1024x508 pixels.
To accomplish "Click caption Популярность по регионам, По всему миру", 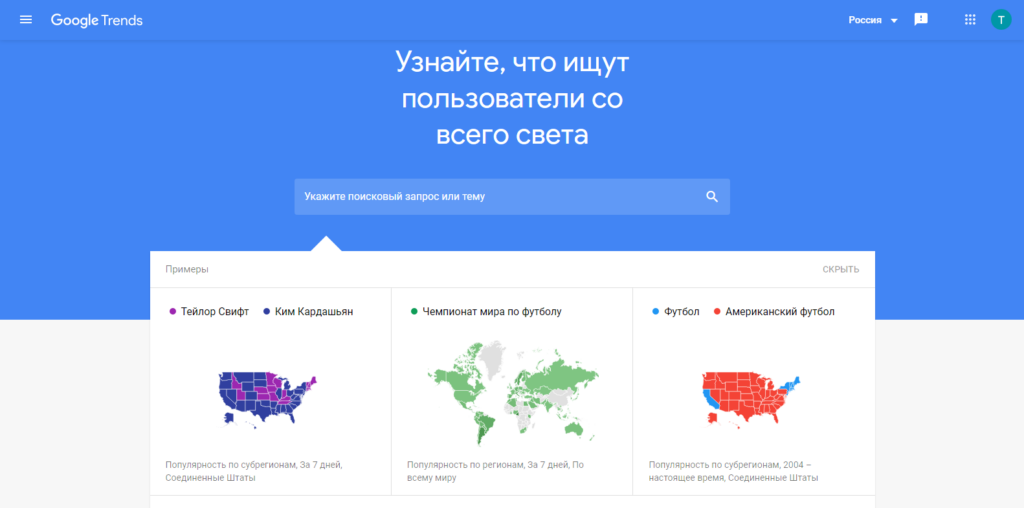I will 495,471.
